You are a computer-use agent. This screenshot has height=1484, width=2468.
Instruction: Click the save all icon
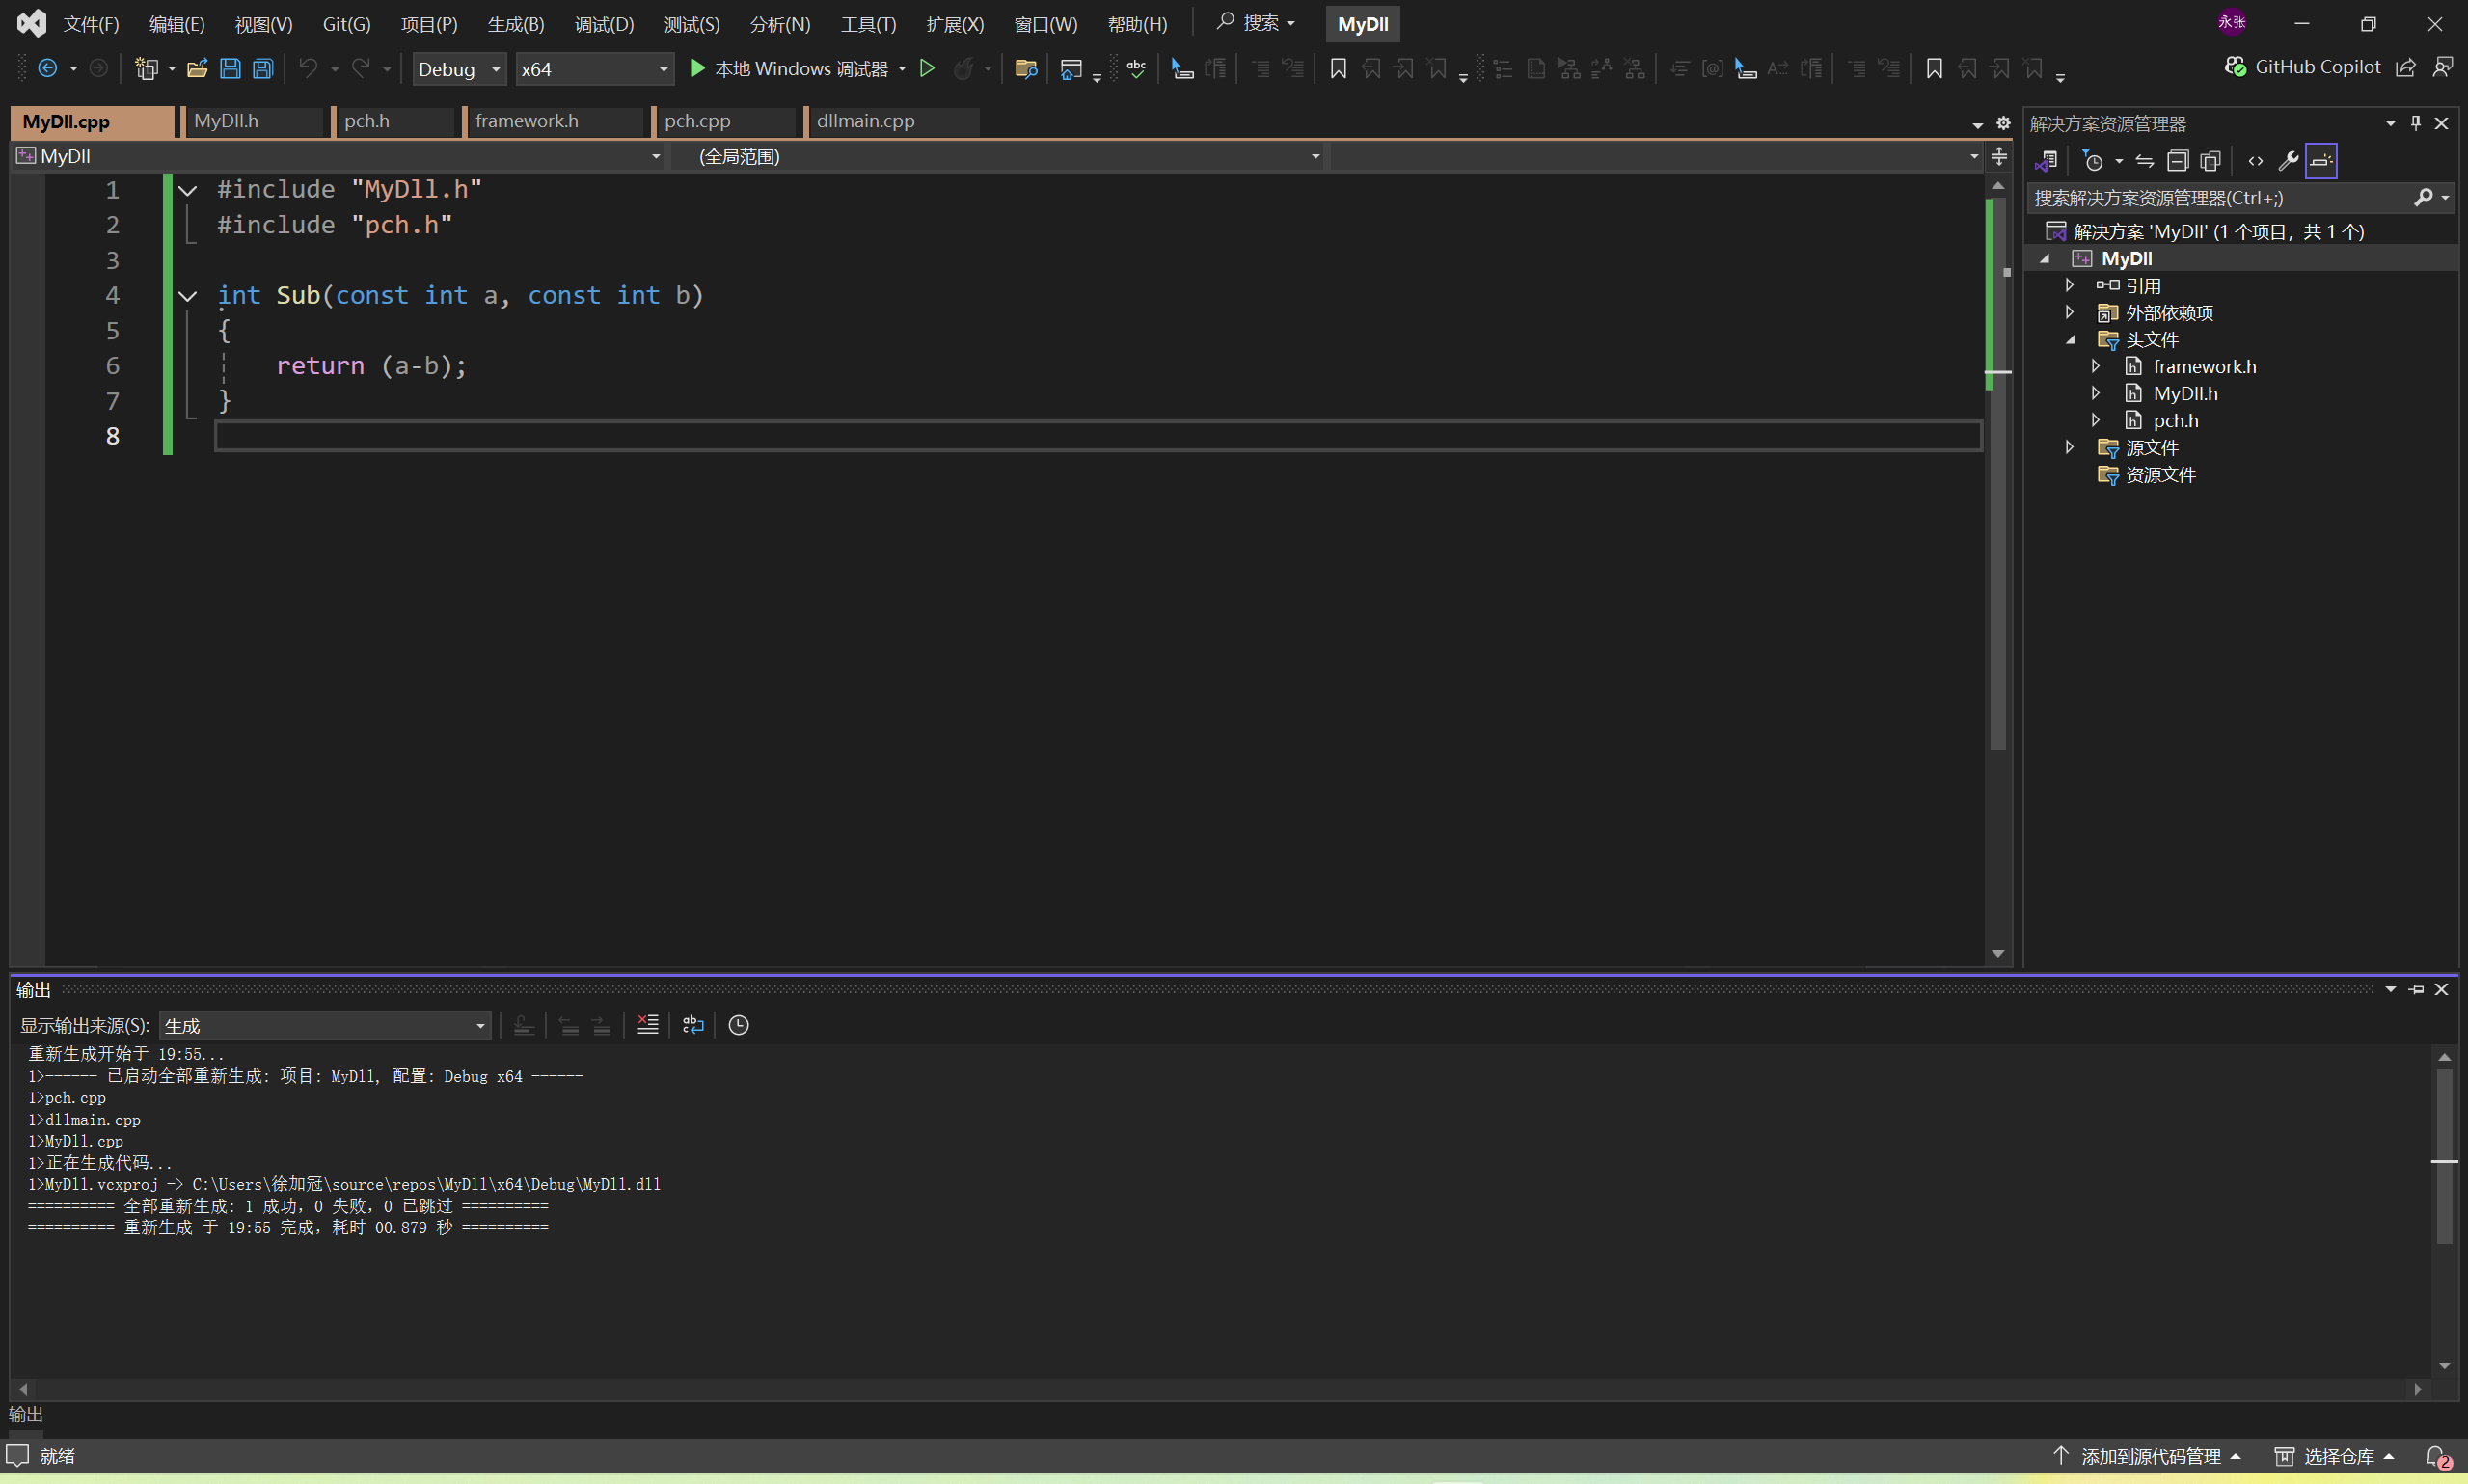click(x=262, y=68)
